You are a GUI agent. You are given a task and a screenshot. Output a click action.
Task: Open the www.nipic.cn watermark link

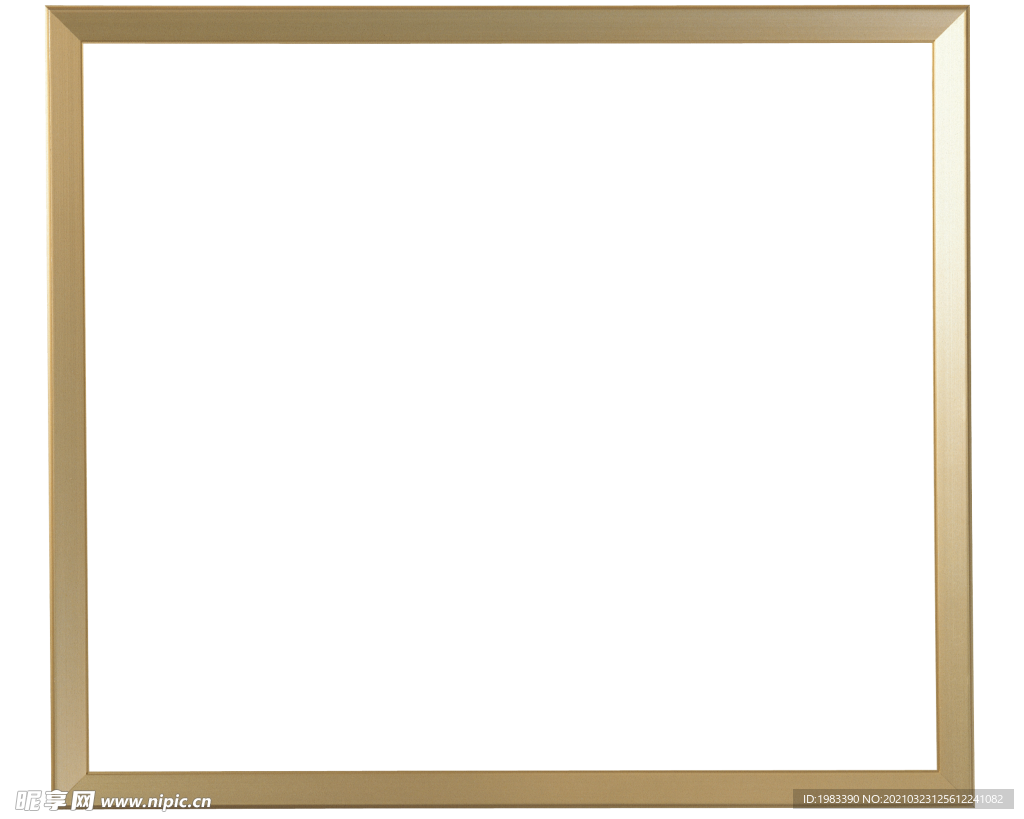pos(156,801)
